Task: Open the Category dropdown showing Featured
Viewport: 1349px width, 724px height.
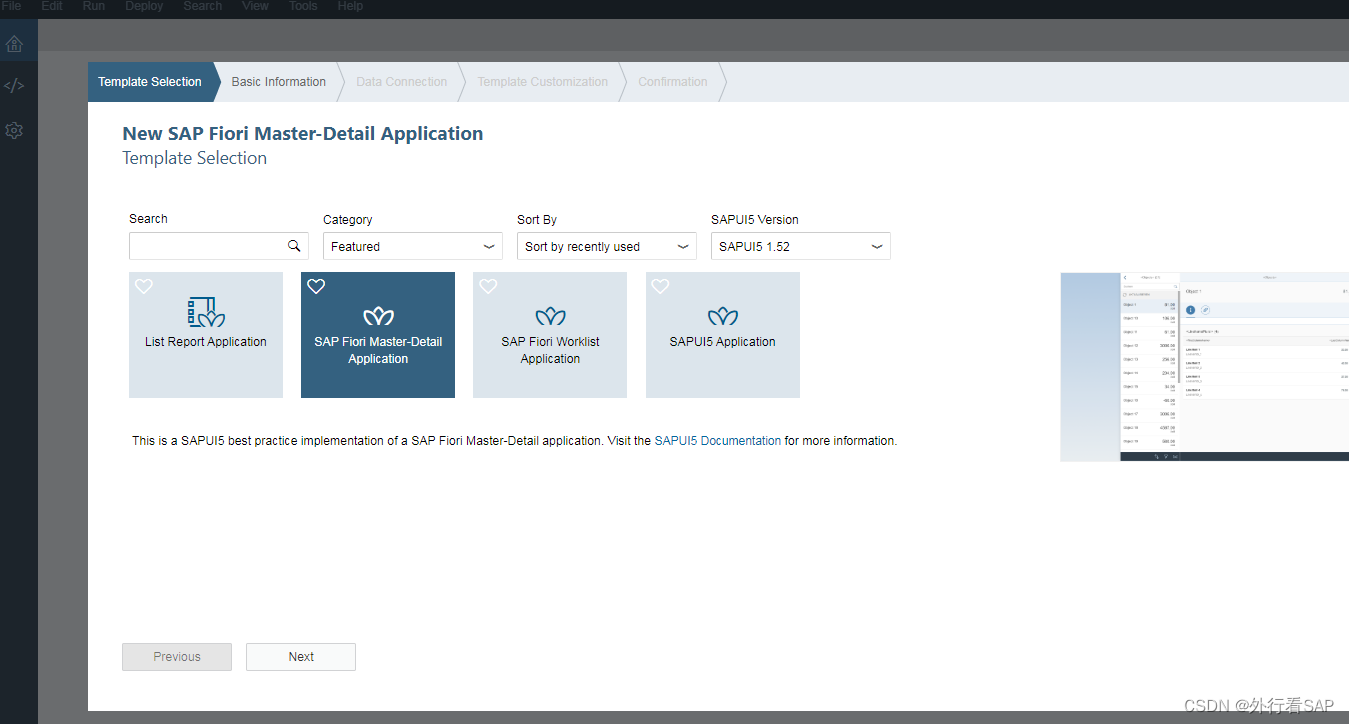Action: coord(413,246)
